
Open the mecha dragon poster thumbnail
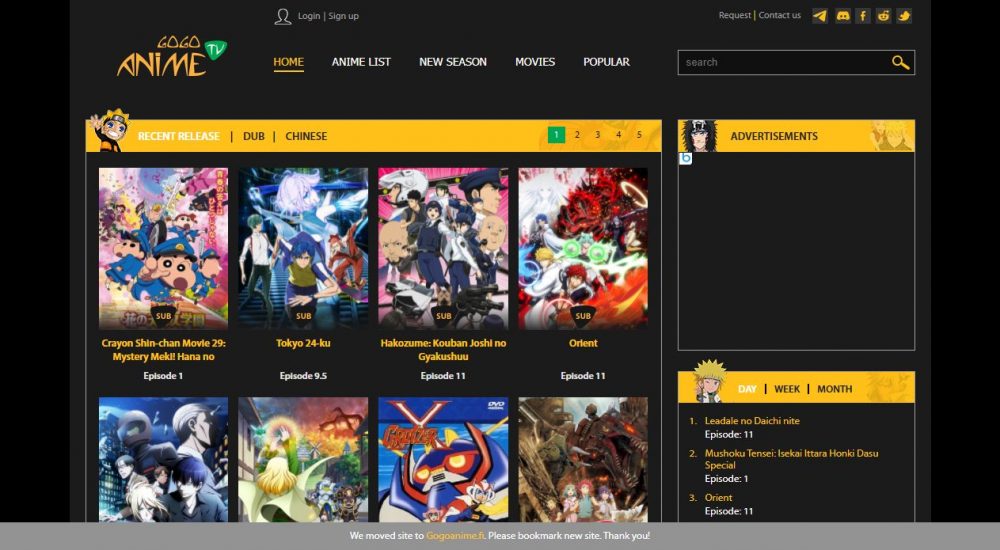(583, 459)
